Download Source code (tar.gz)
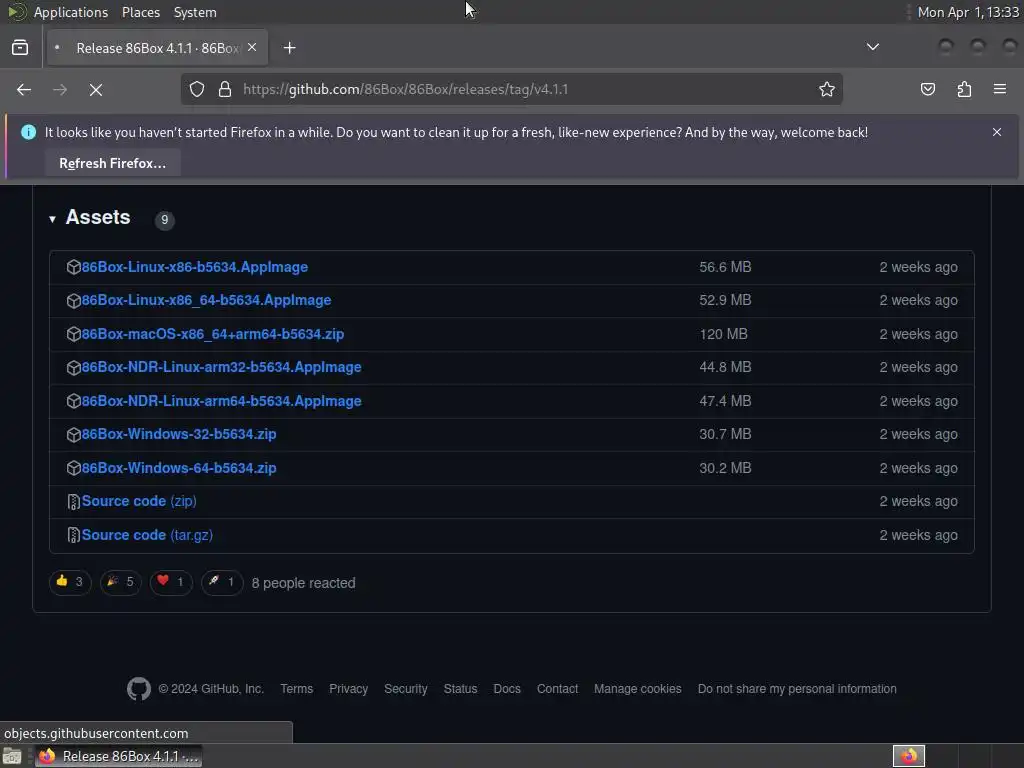 (147, 536)
